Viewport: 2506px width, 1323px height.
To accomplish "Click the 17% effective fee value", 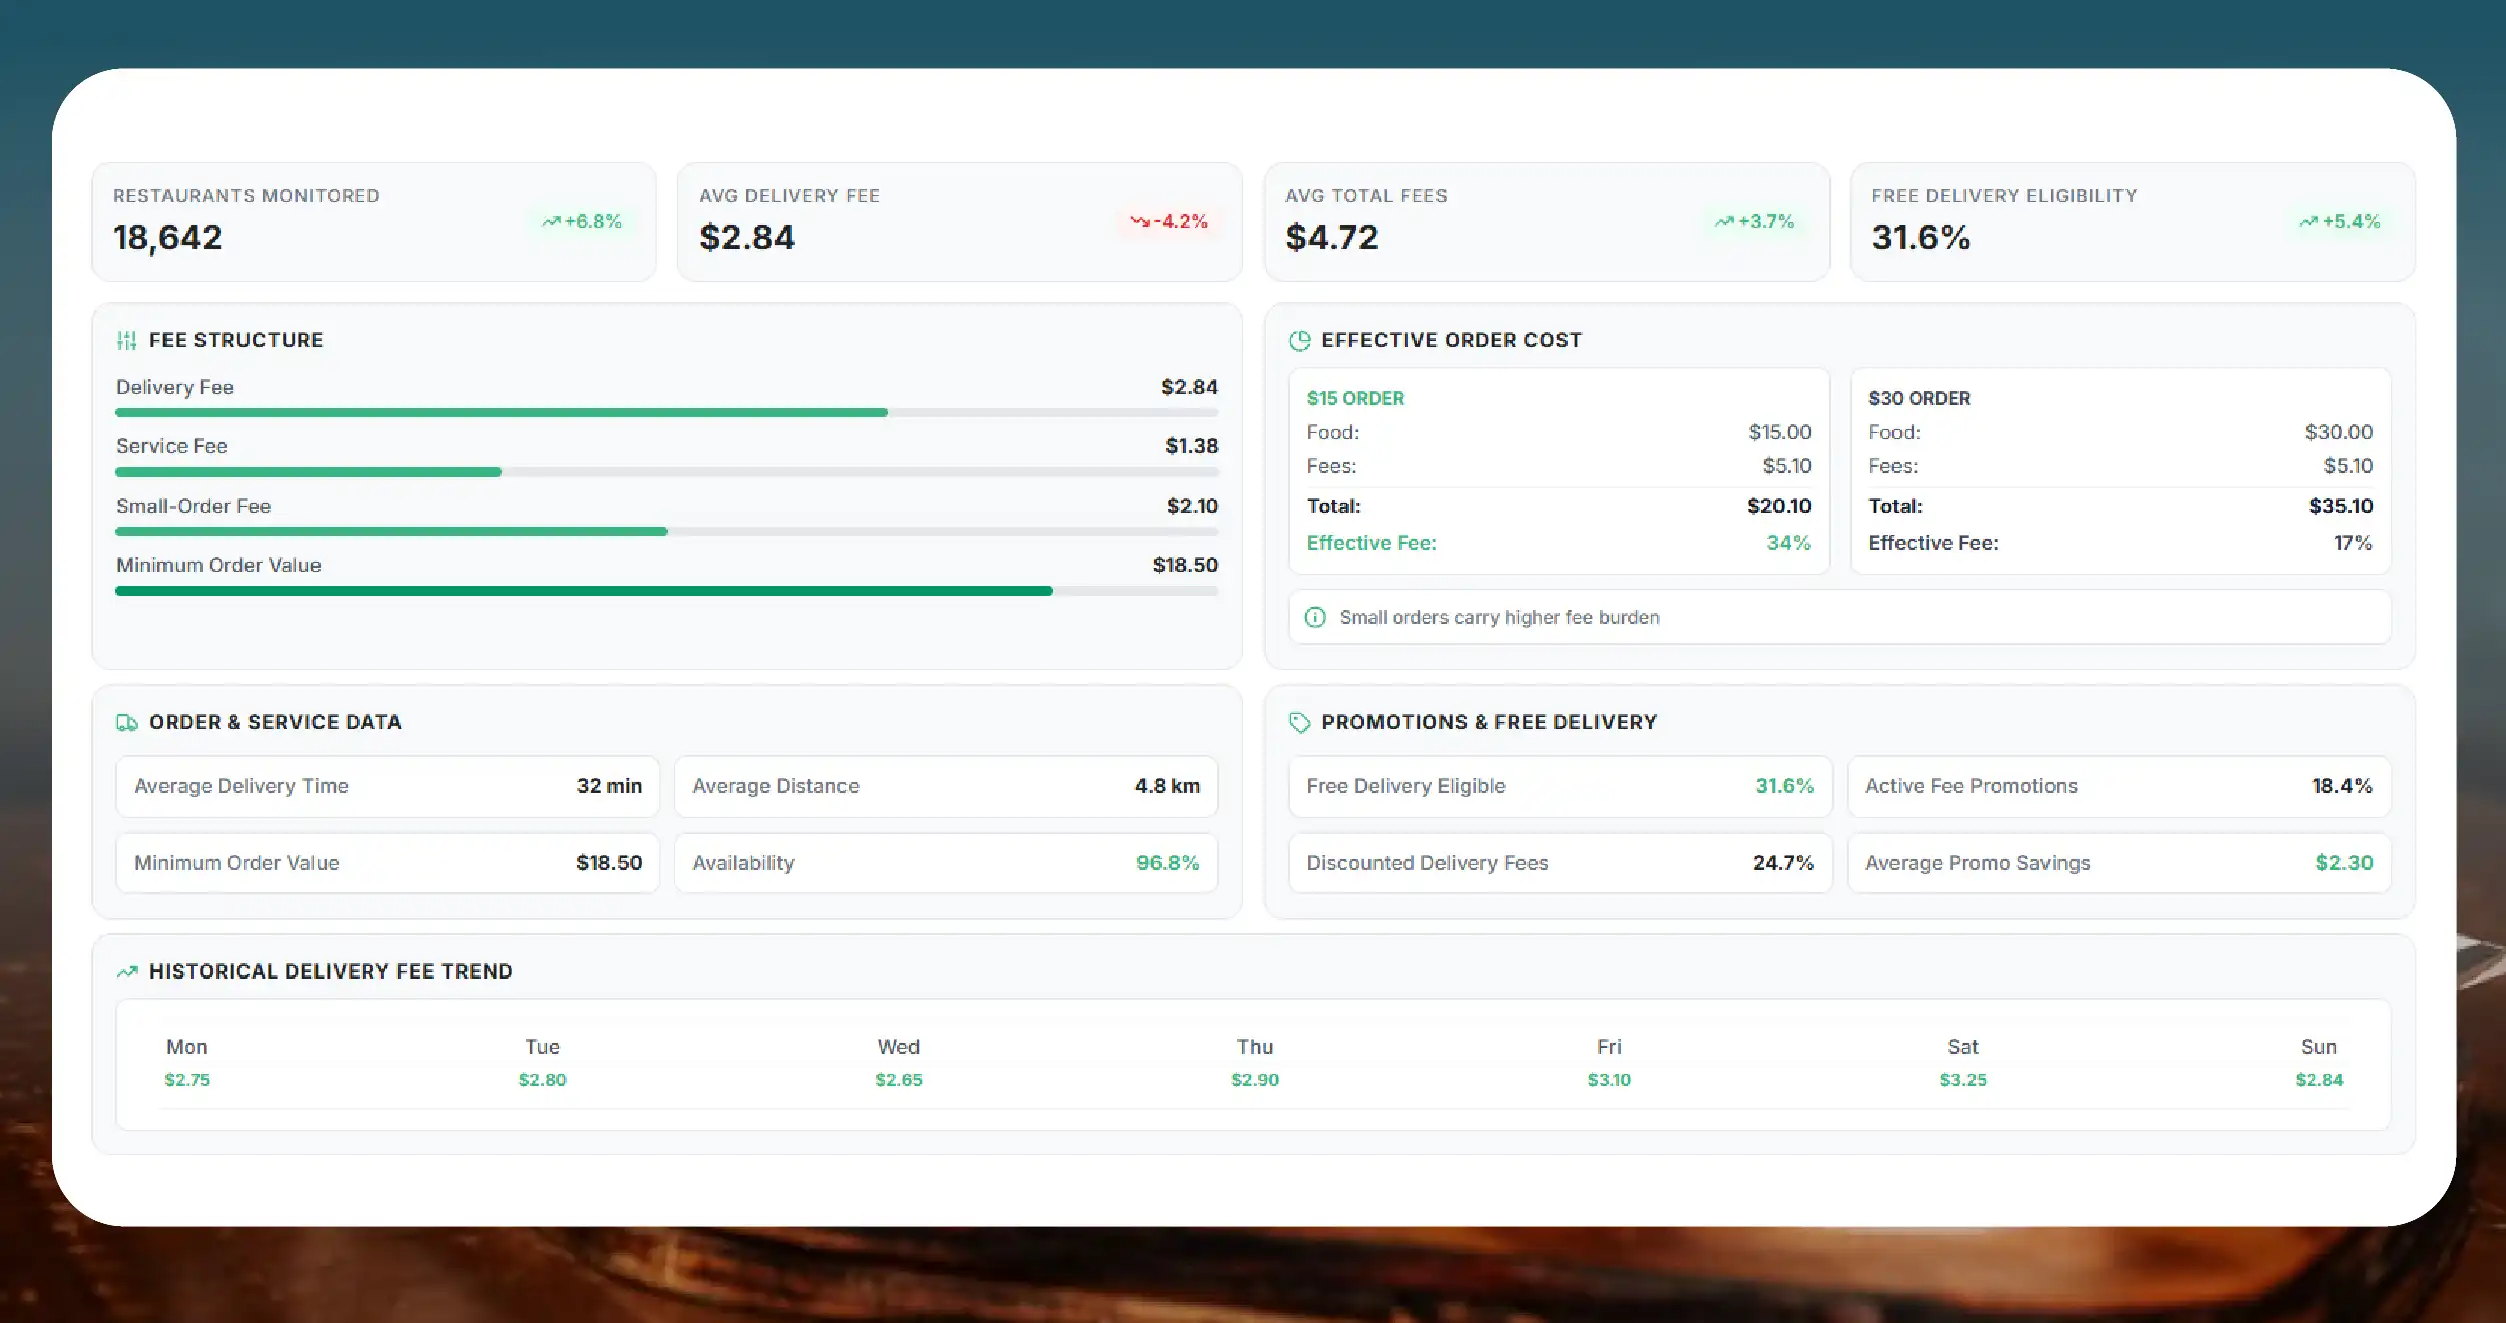I will pos(2353,543).
